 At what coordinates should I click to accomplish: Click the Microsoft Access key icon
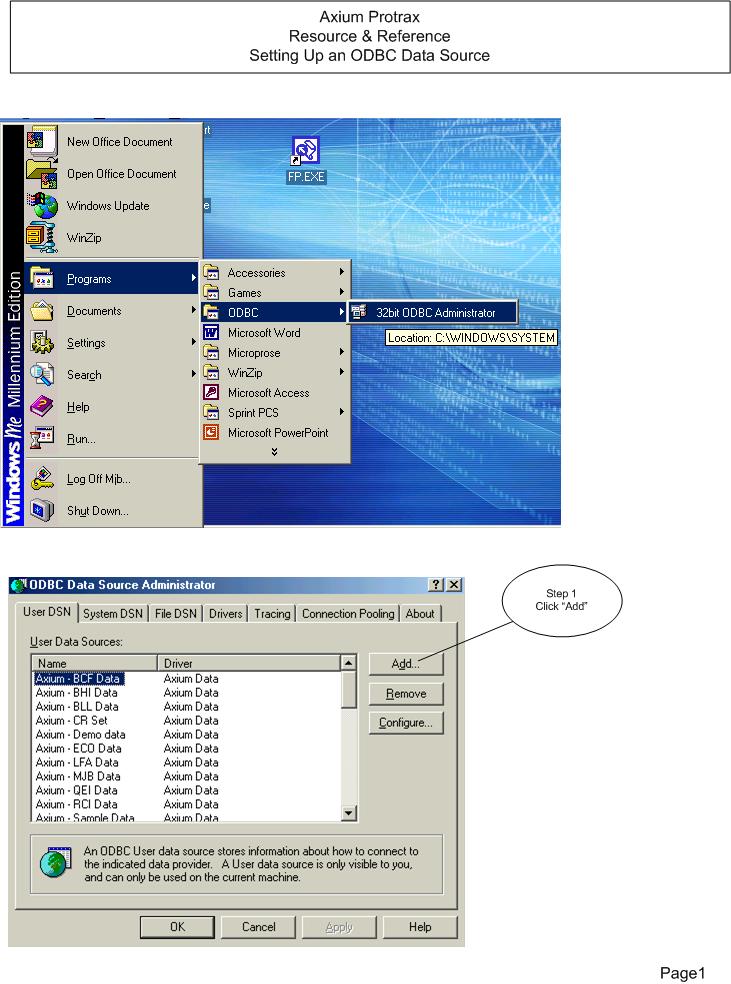click(x=211, y=393)
